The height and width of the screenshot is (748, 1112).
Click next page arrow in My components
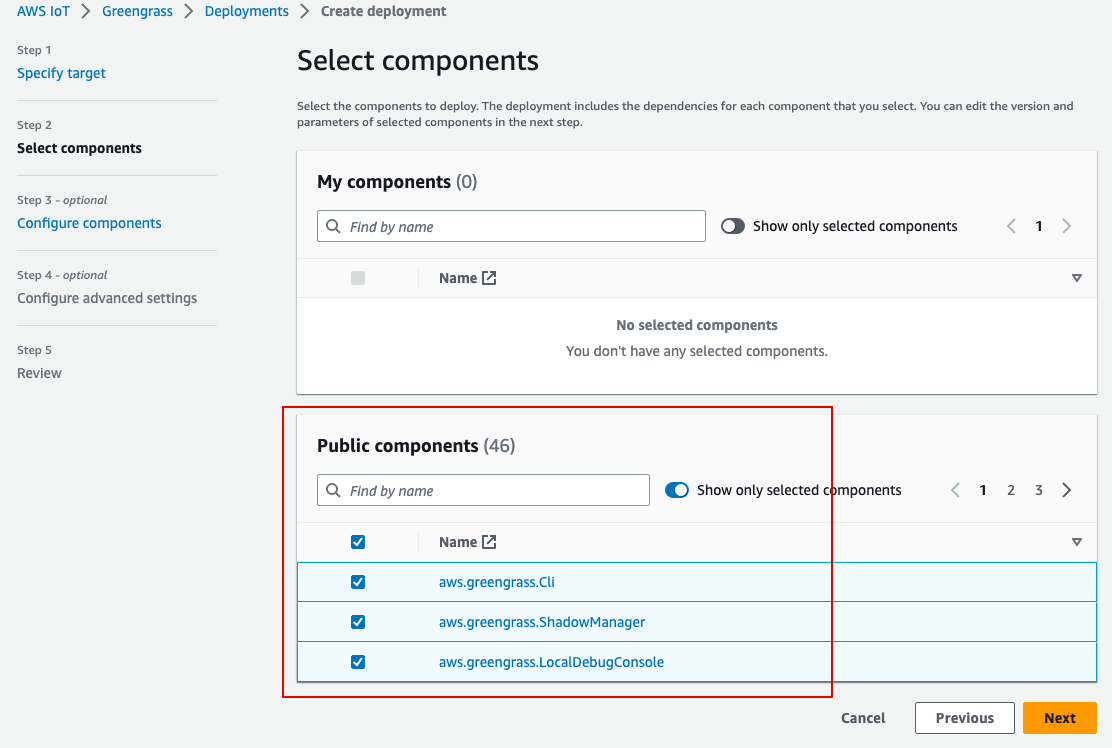pyautogui.click(x=1067, y=226)
